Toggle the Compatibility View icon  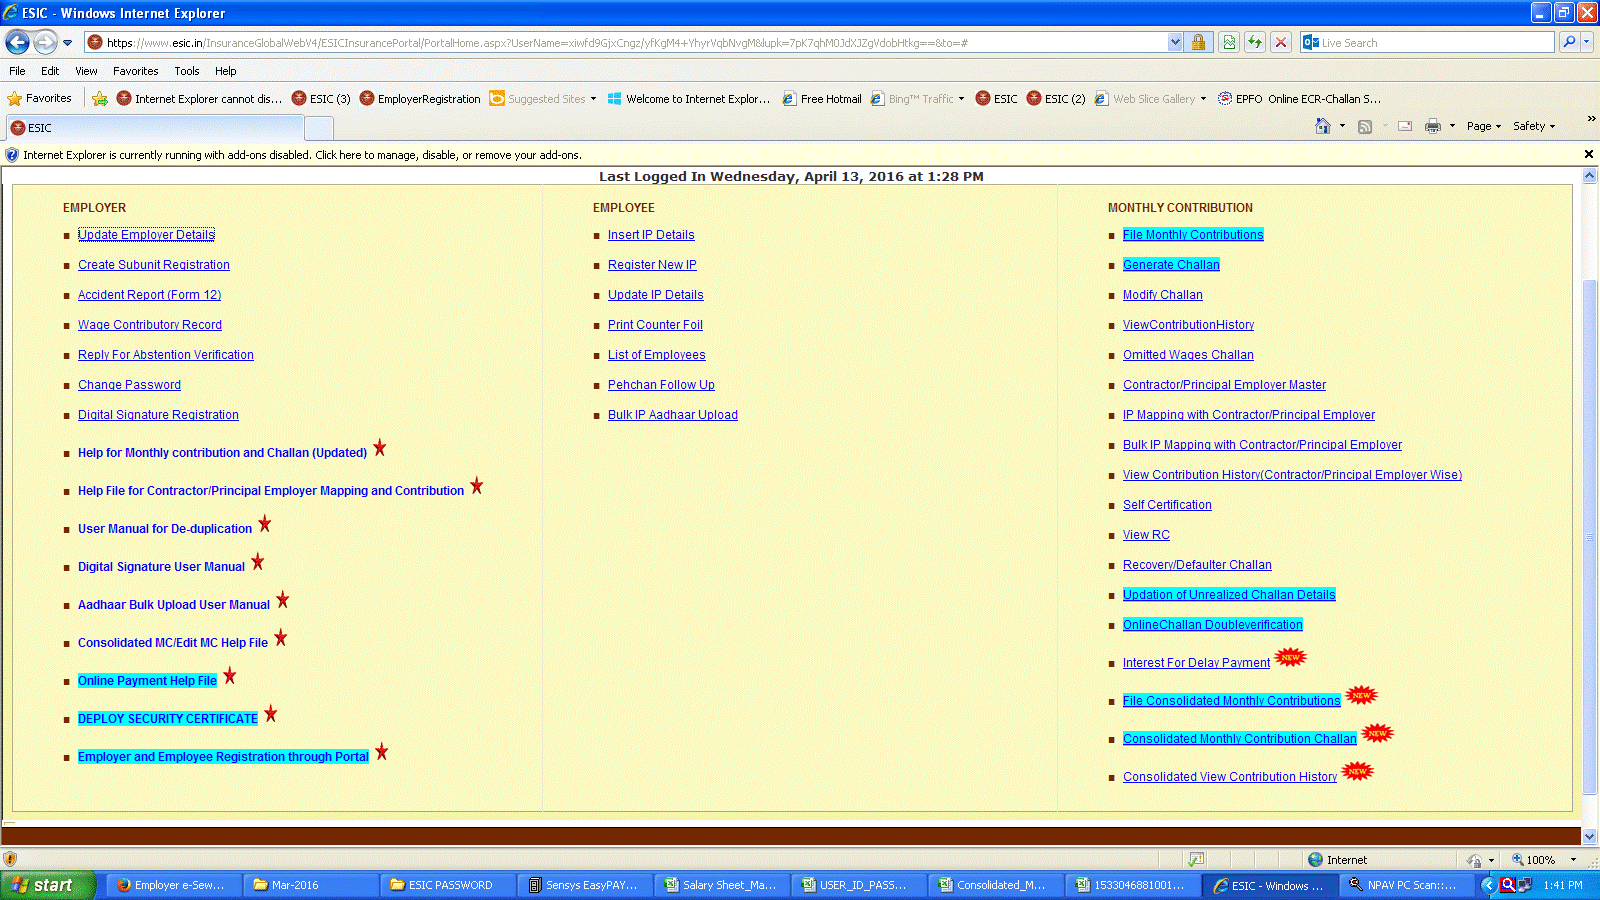point(1229,42)
